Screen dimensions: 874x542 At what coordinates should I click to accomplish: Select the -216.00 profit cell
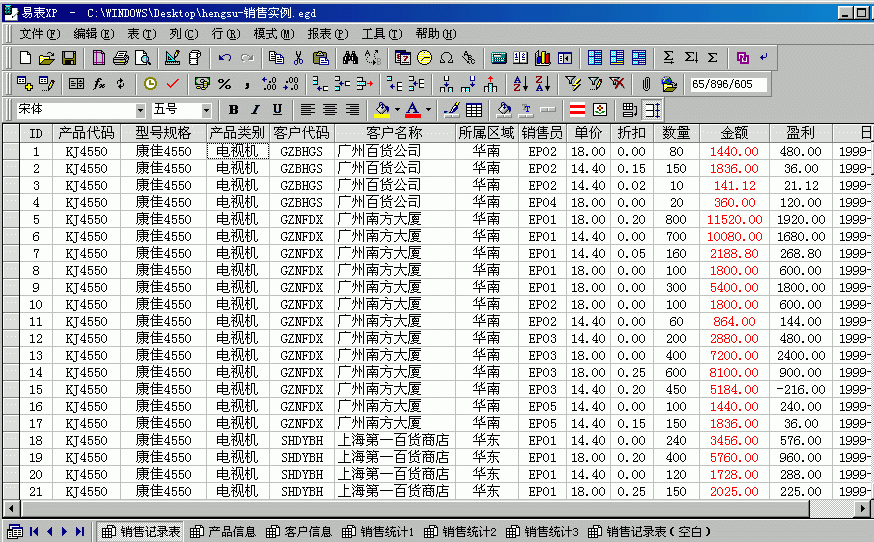click(x=800, y=390)
